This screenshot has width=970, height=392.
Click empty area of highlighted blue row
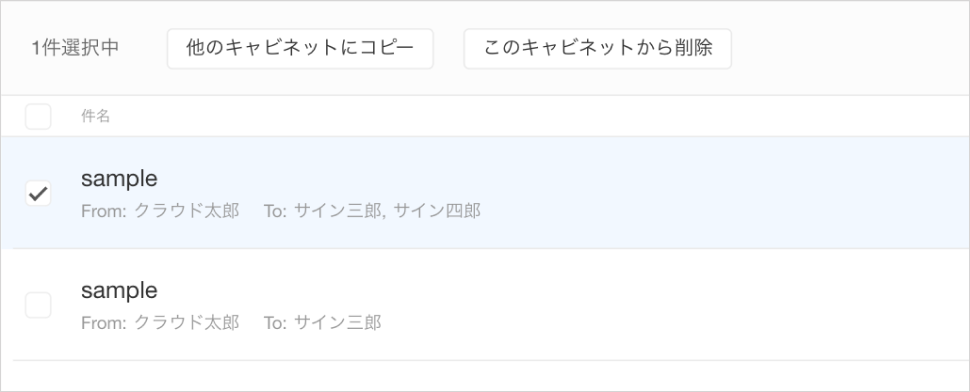(711, 193)
